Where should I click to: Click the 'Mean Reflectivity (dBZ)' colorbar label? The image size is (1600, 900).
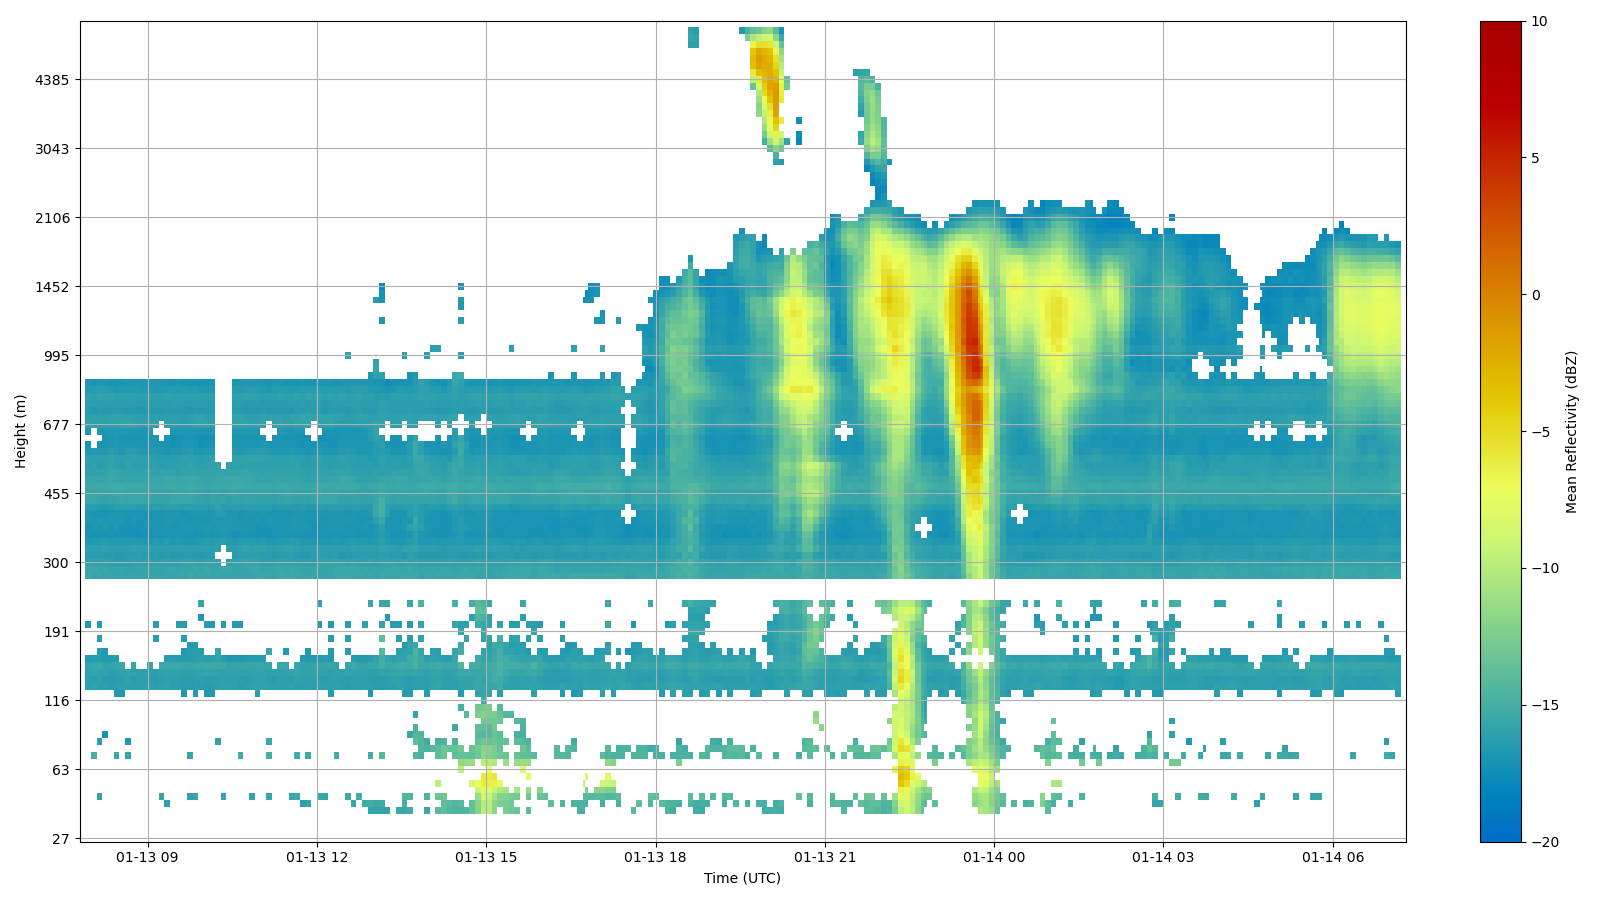(x=1572, y=432)
